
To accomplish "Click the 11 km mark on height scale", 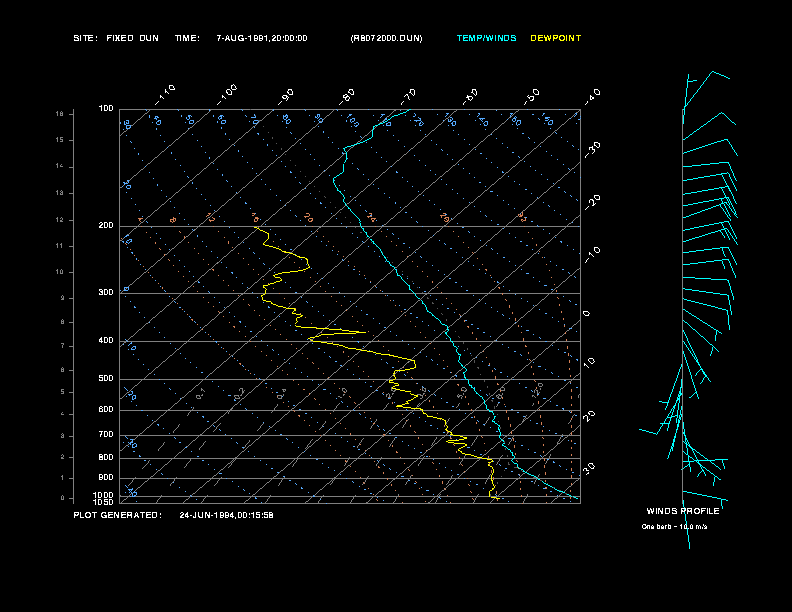I will pyautogui.click(x=60, y=246).
